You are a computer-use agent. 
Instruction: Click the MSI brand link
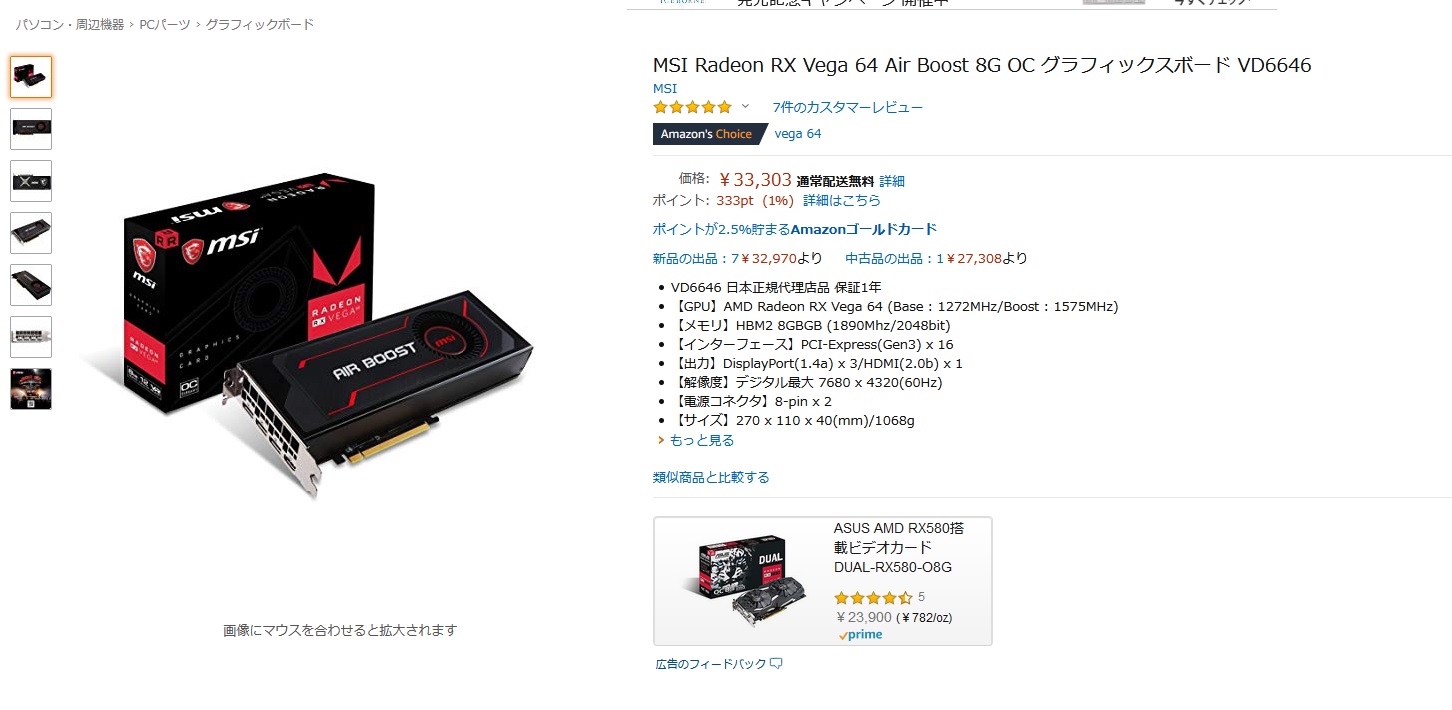point(665,88)
